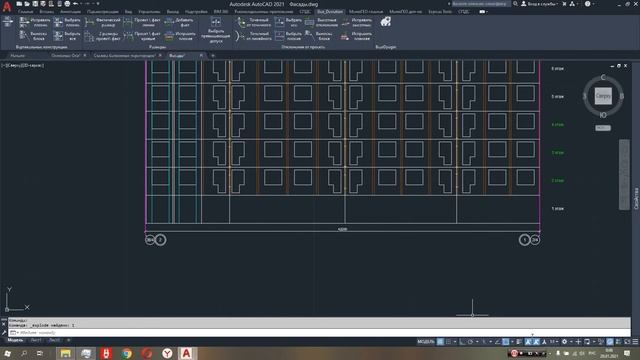
Task: Click the elephant icon in the ribbon
Action: pos(385,22)
